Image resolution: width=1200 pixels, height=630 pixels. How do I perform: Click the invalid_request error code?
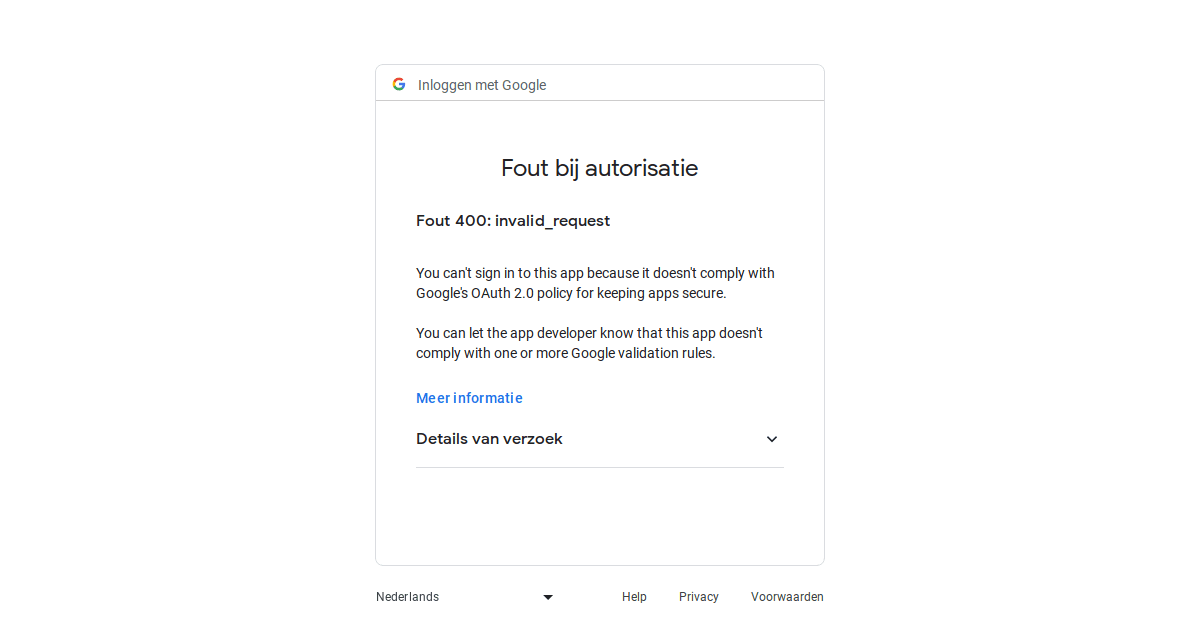click(552, 221)
